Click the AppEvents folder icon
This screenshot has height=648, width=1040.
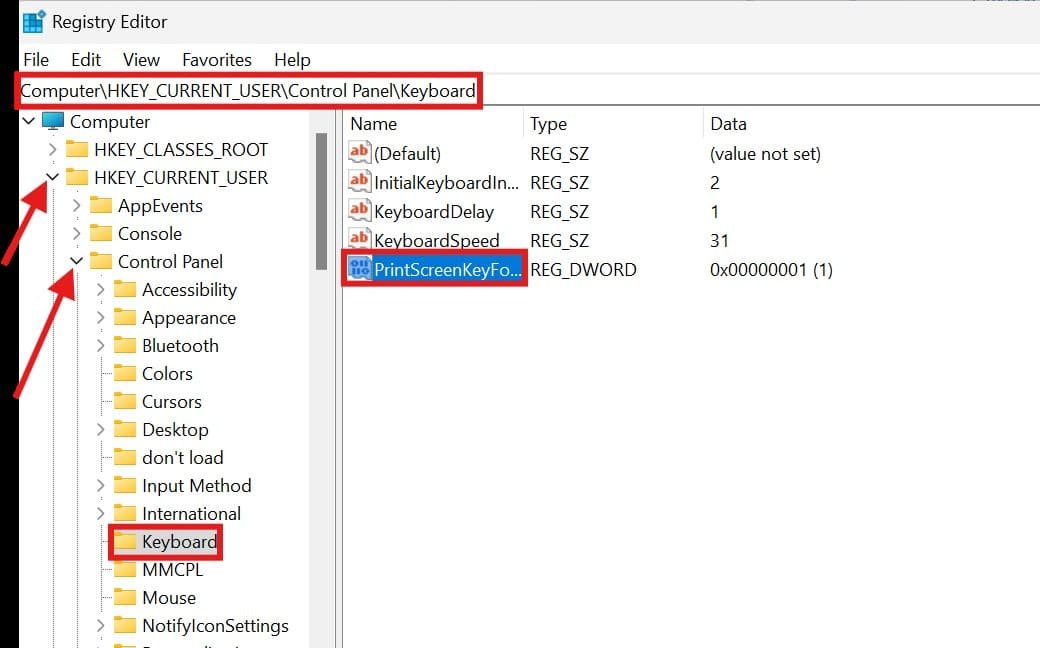point(101,205)
